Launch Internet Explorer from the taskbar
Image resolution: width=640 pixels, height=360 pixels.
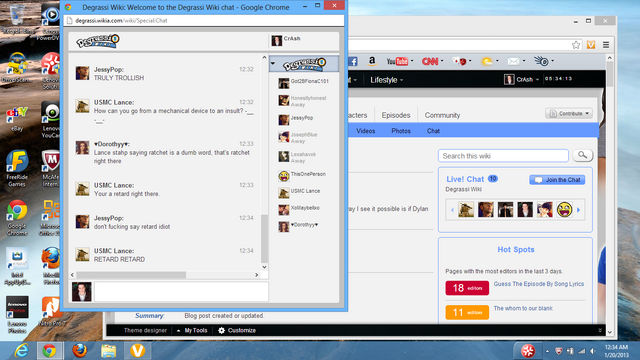21,351
